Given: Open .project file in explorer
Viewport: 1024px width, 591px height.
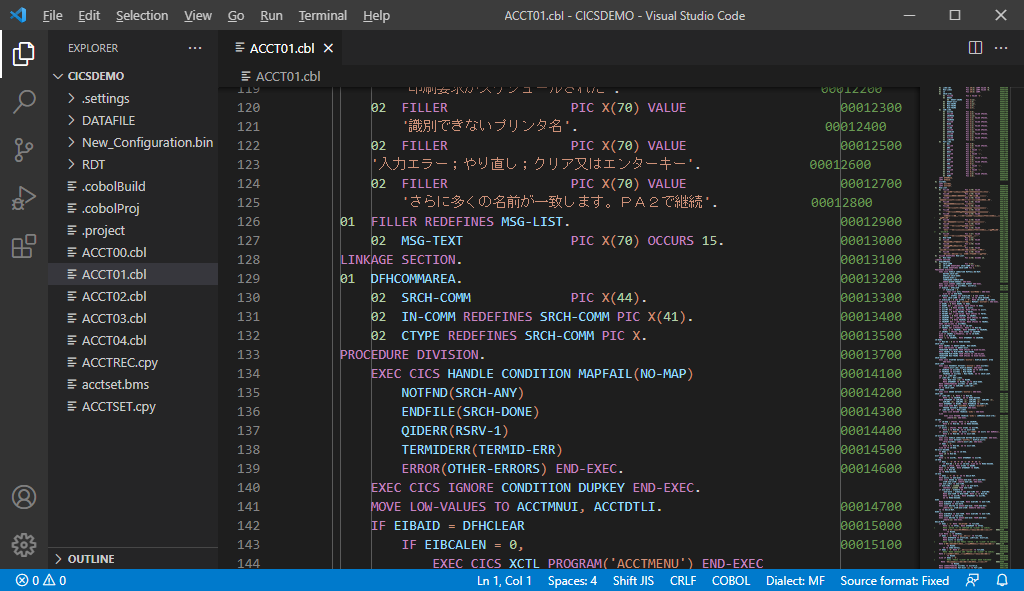Looking at the screenshot, I should click(103, 231).
